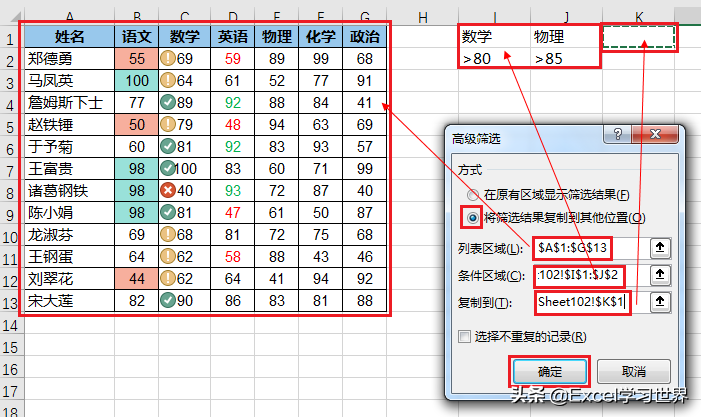Image resolution: width=701 pixels, height=417 pixels.
Task: Click the name cell 刘翠花
Action: pyautogui.click(x=69, y=279)
